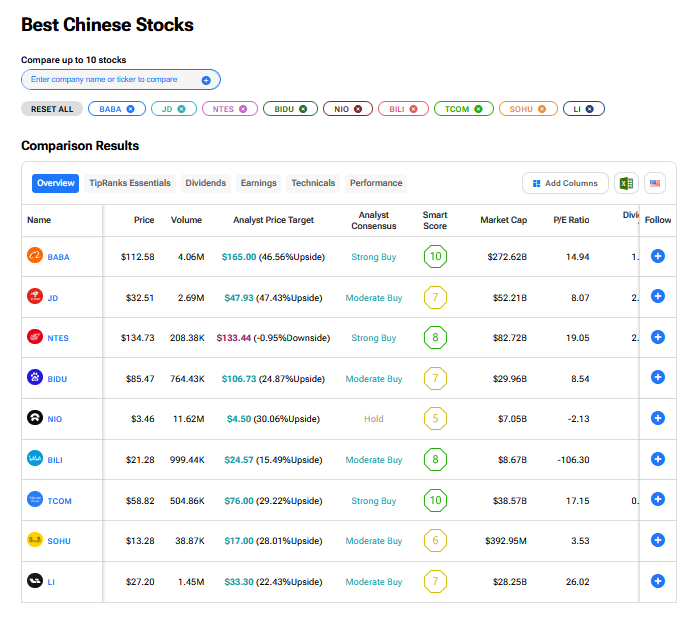Focus the company name or ticker search field
This screenshot has height=625, width=693.
(x=121, y=80)
